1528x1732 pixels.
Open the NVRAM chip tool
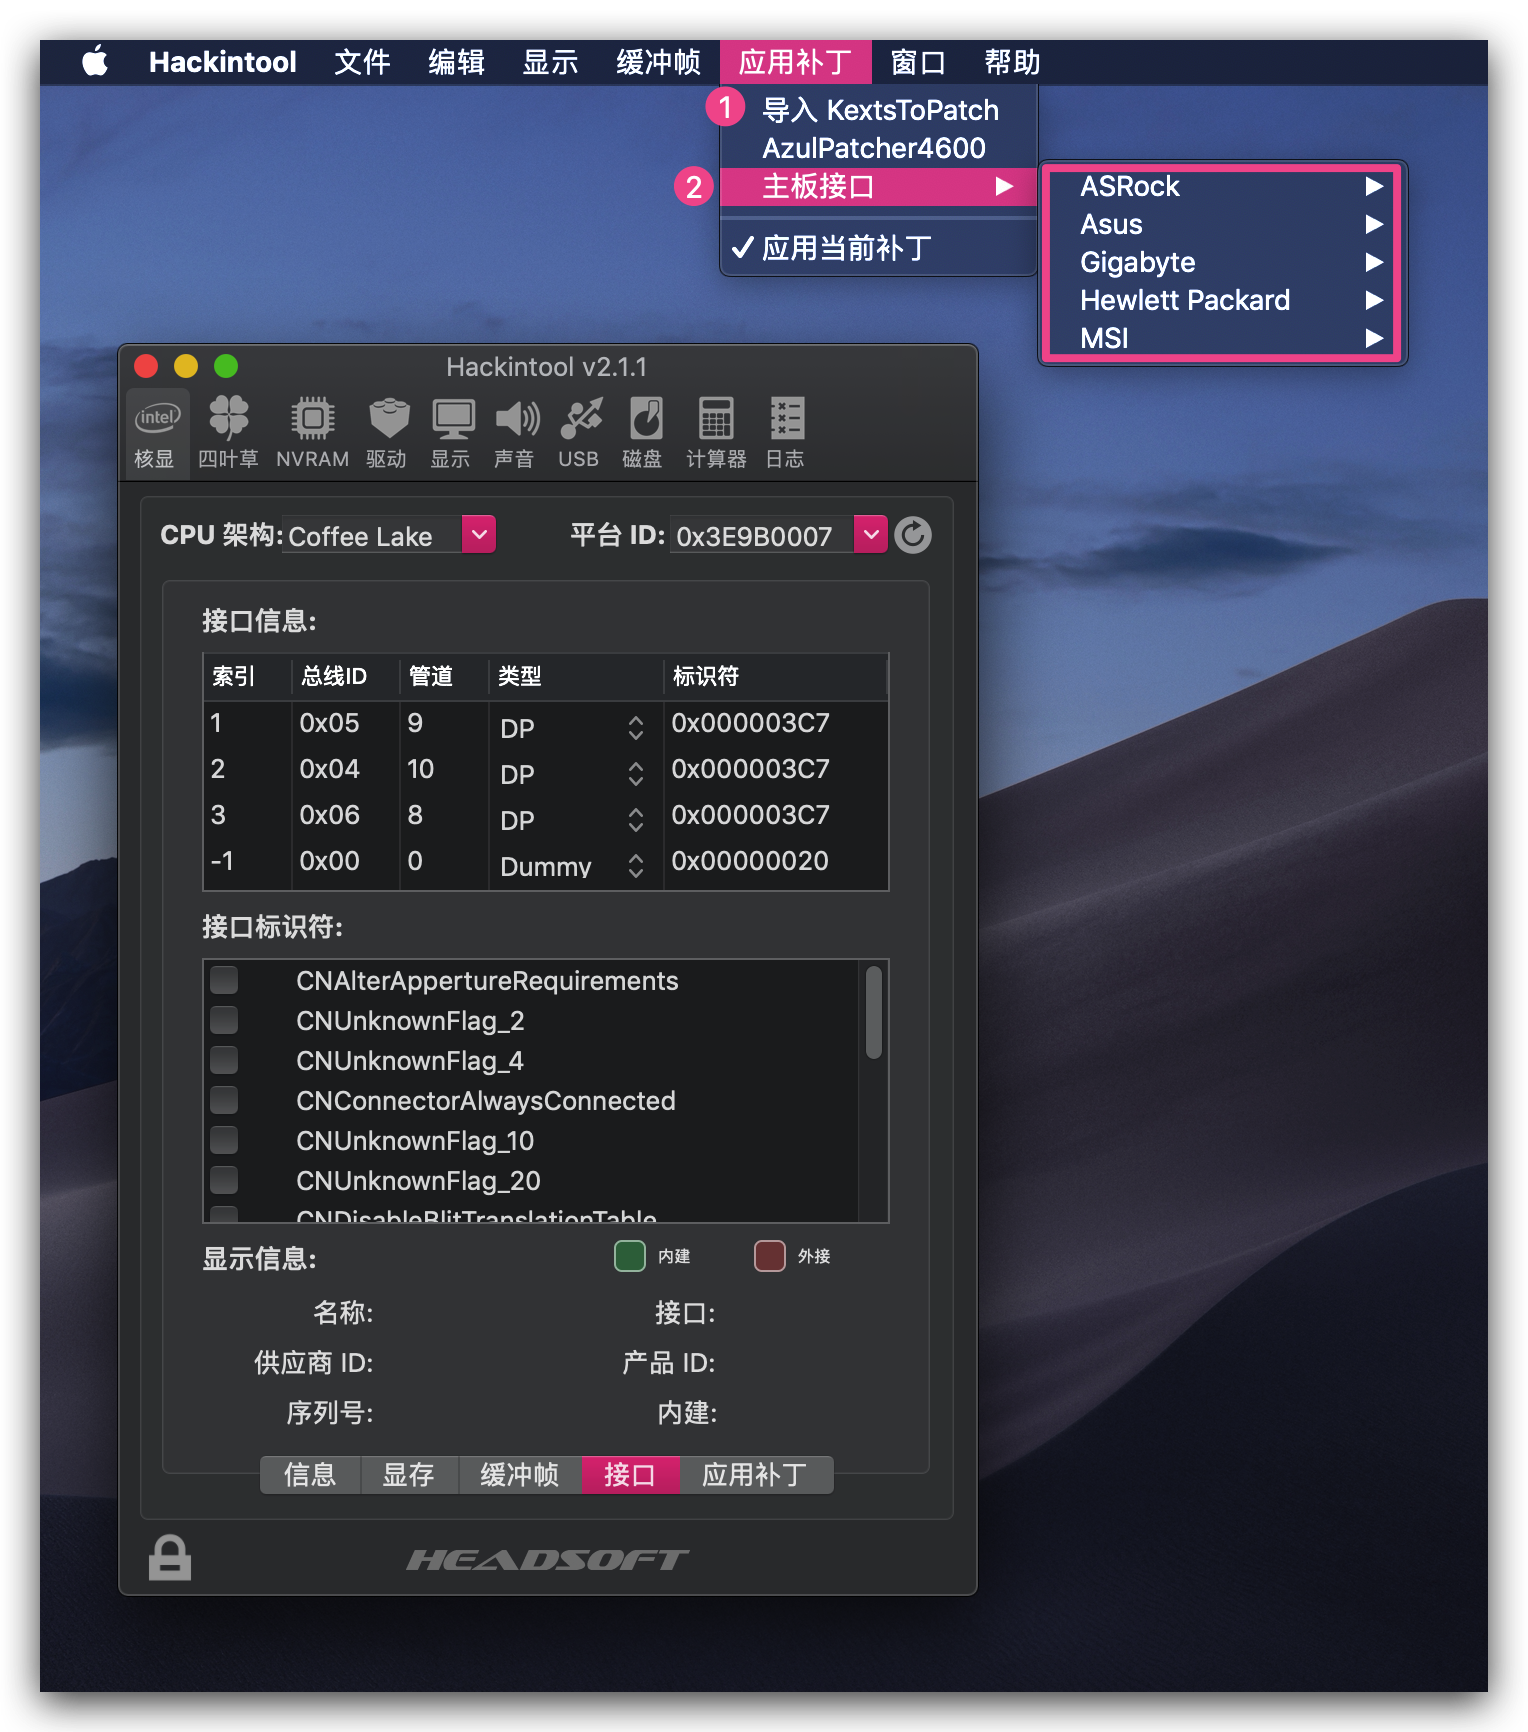(x=312, y=432)
